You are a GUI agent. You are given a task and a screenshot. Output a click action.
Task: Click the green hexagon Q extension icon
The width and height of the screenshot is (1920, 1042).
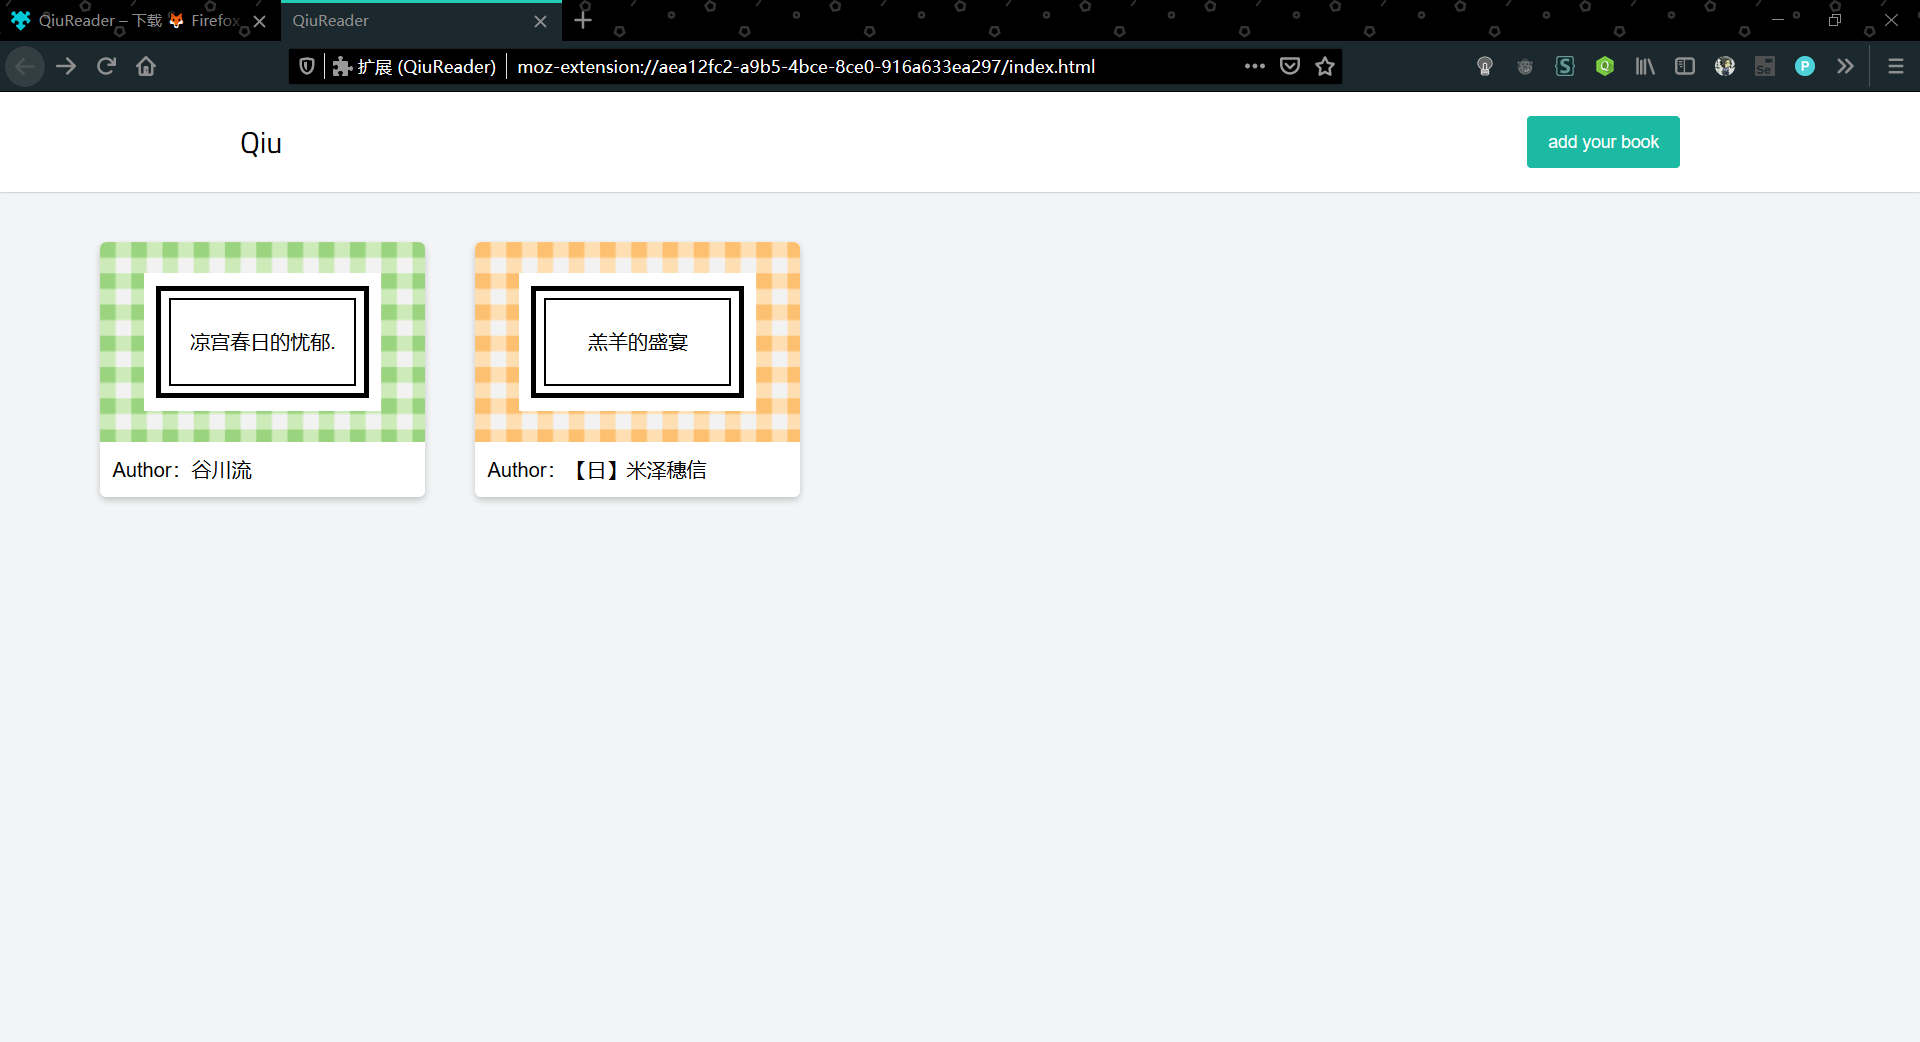click(1605, 67)
